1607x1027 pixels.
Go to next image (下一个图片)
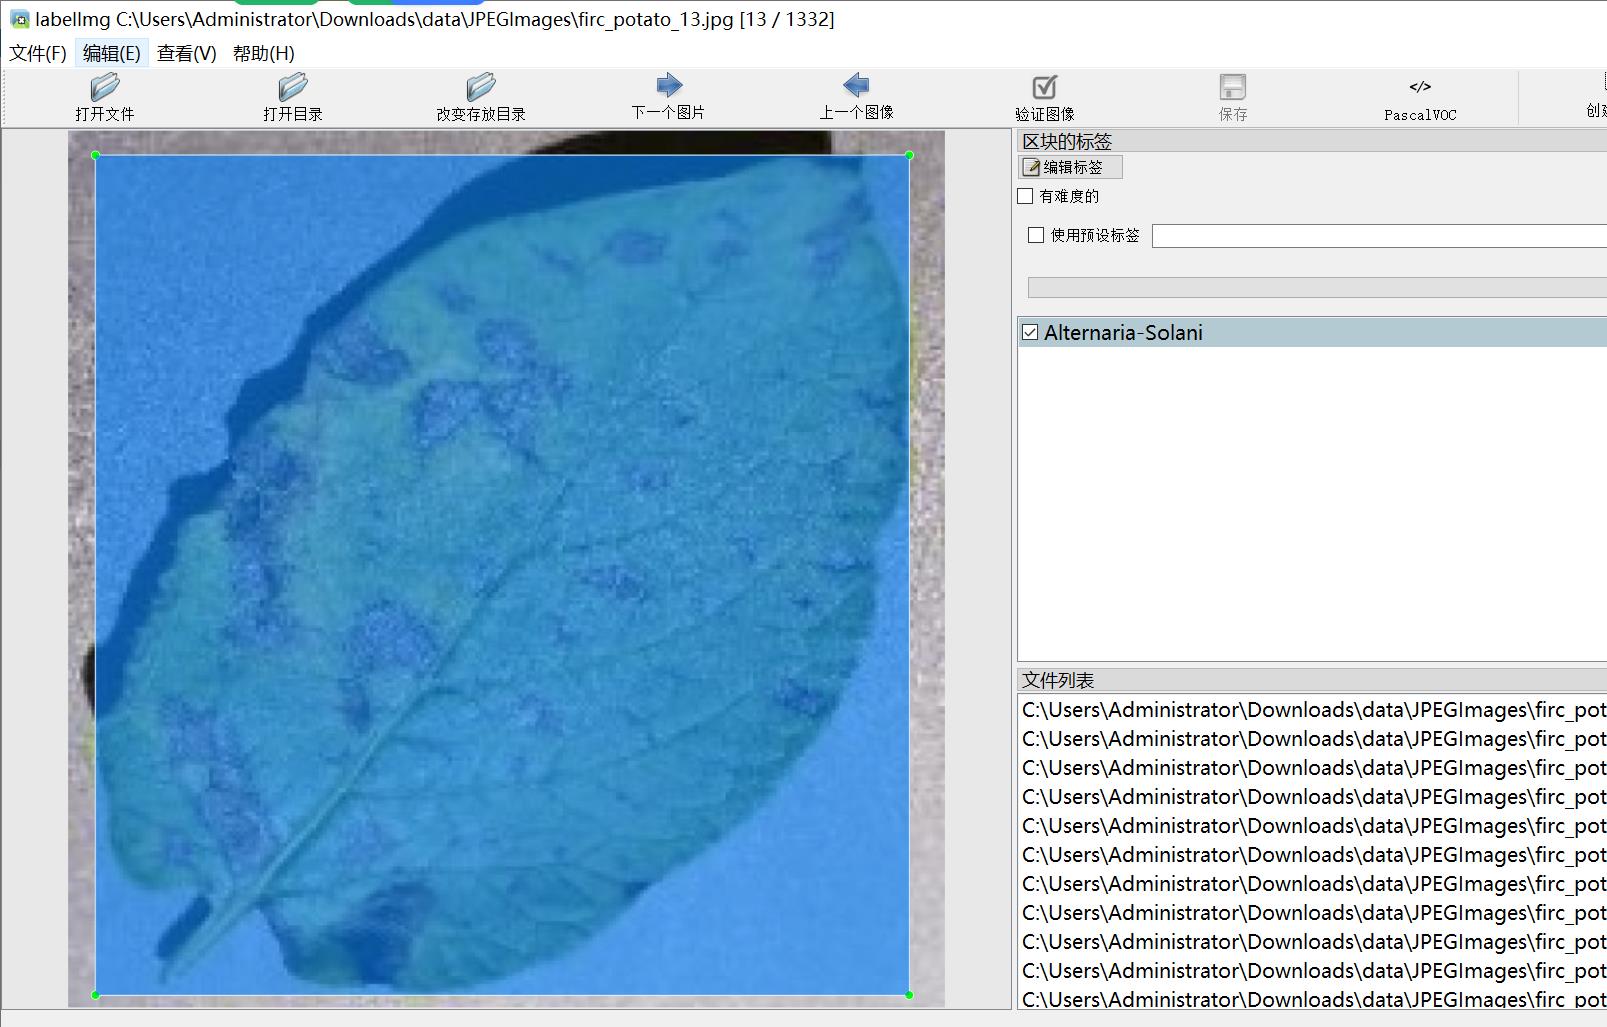[x=669, y=85]
